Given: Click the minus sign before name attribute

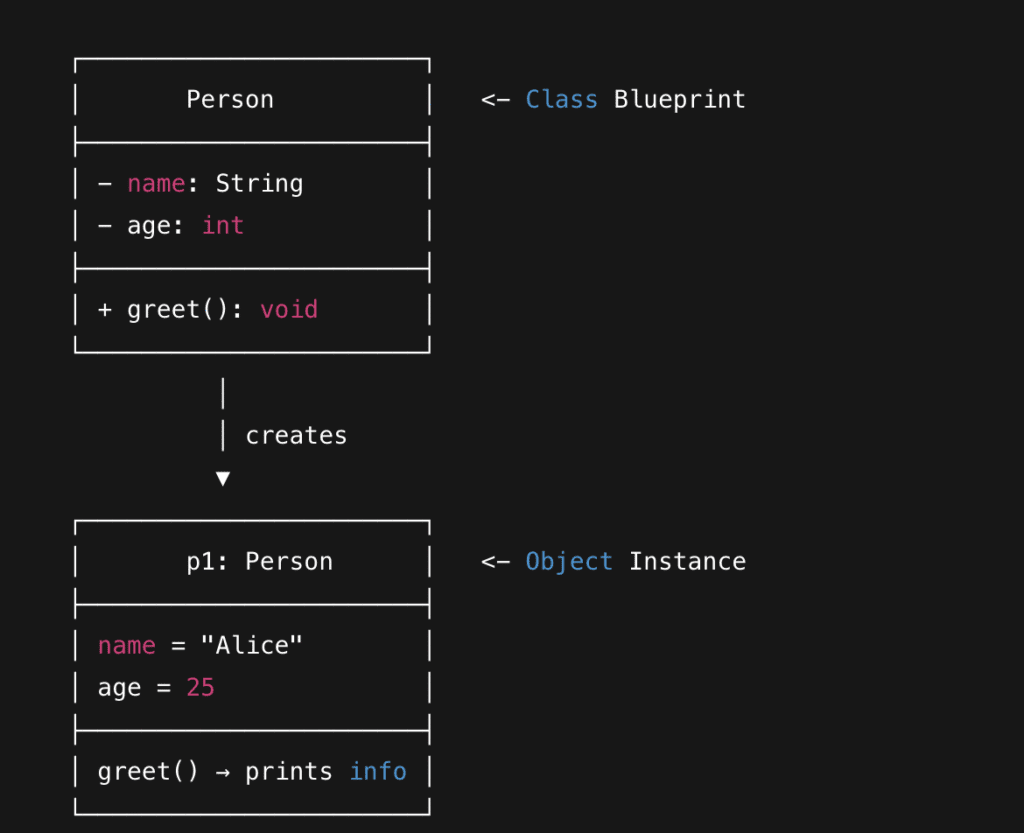Looking at the screenshot, I should (x=105, y=184).
